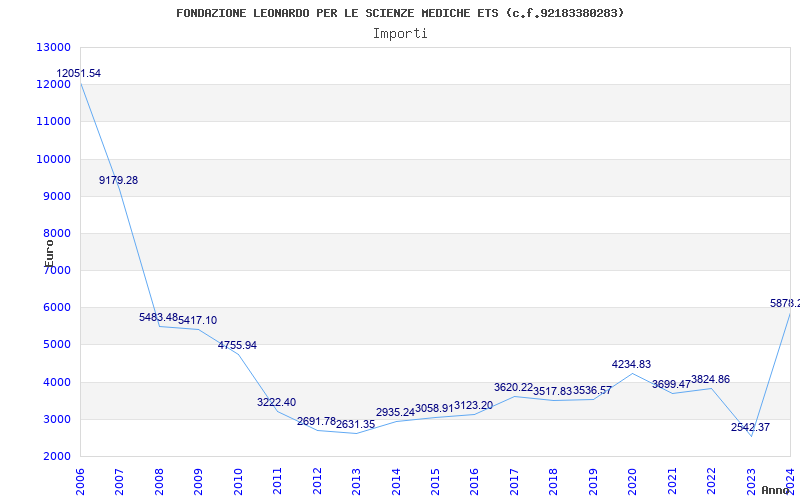The height and width of the screenshot is (500, 800).
Task: Click the 3000 y-axis label
Action: point(56,419)
